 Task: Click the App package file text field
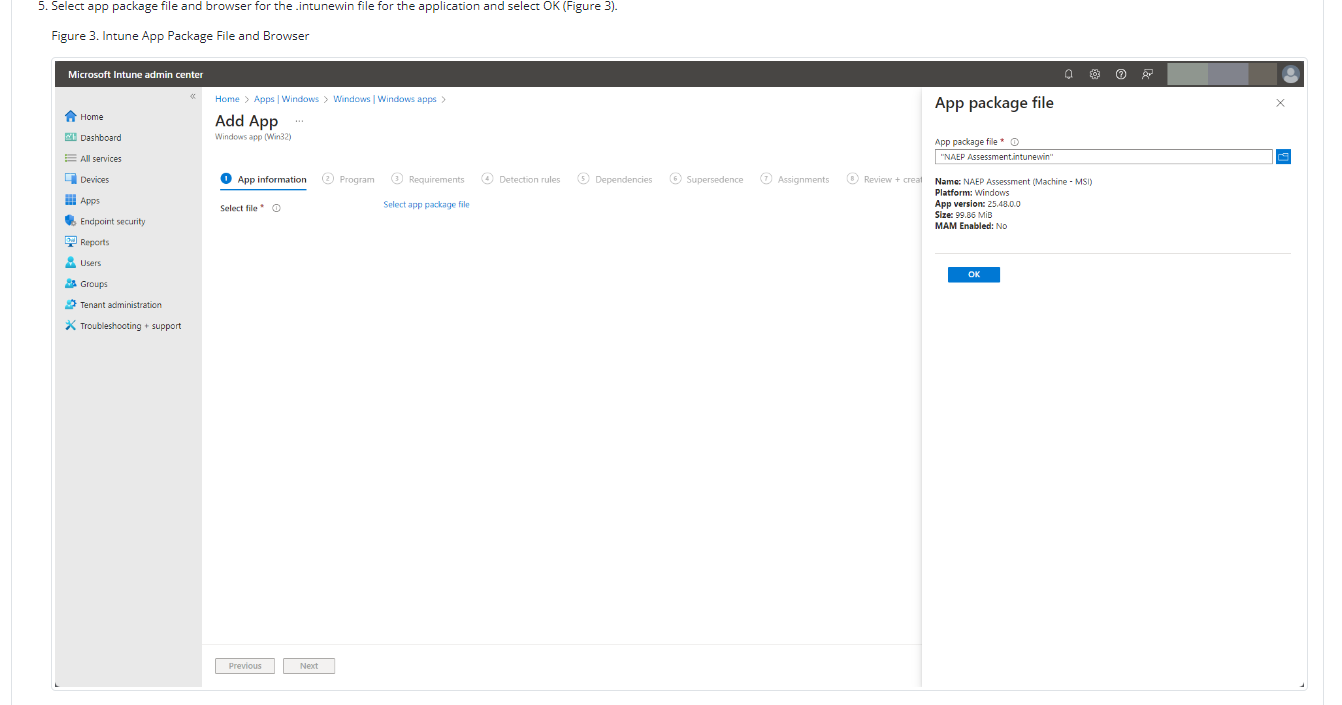click(1104, 157)
